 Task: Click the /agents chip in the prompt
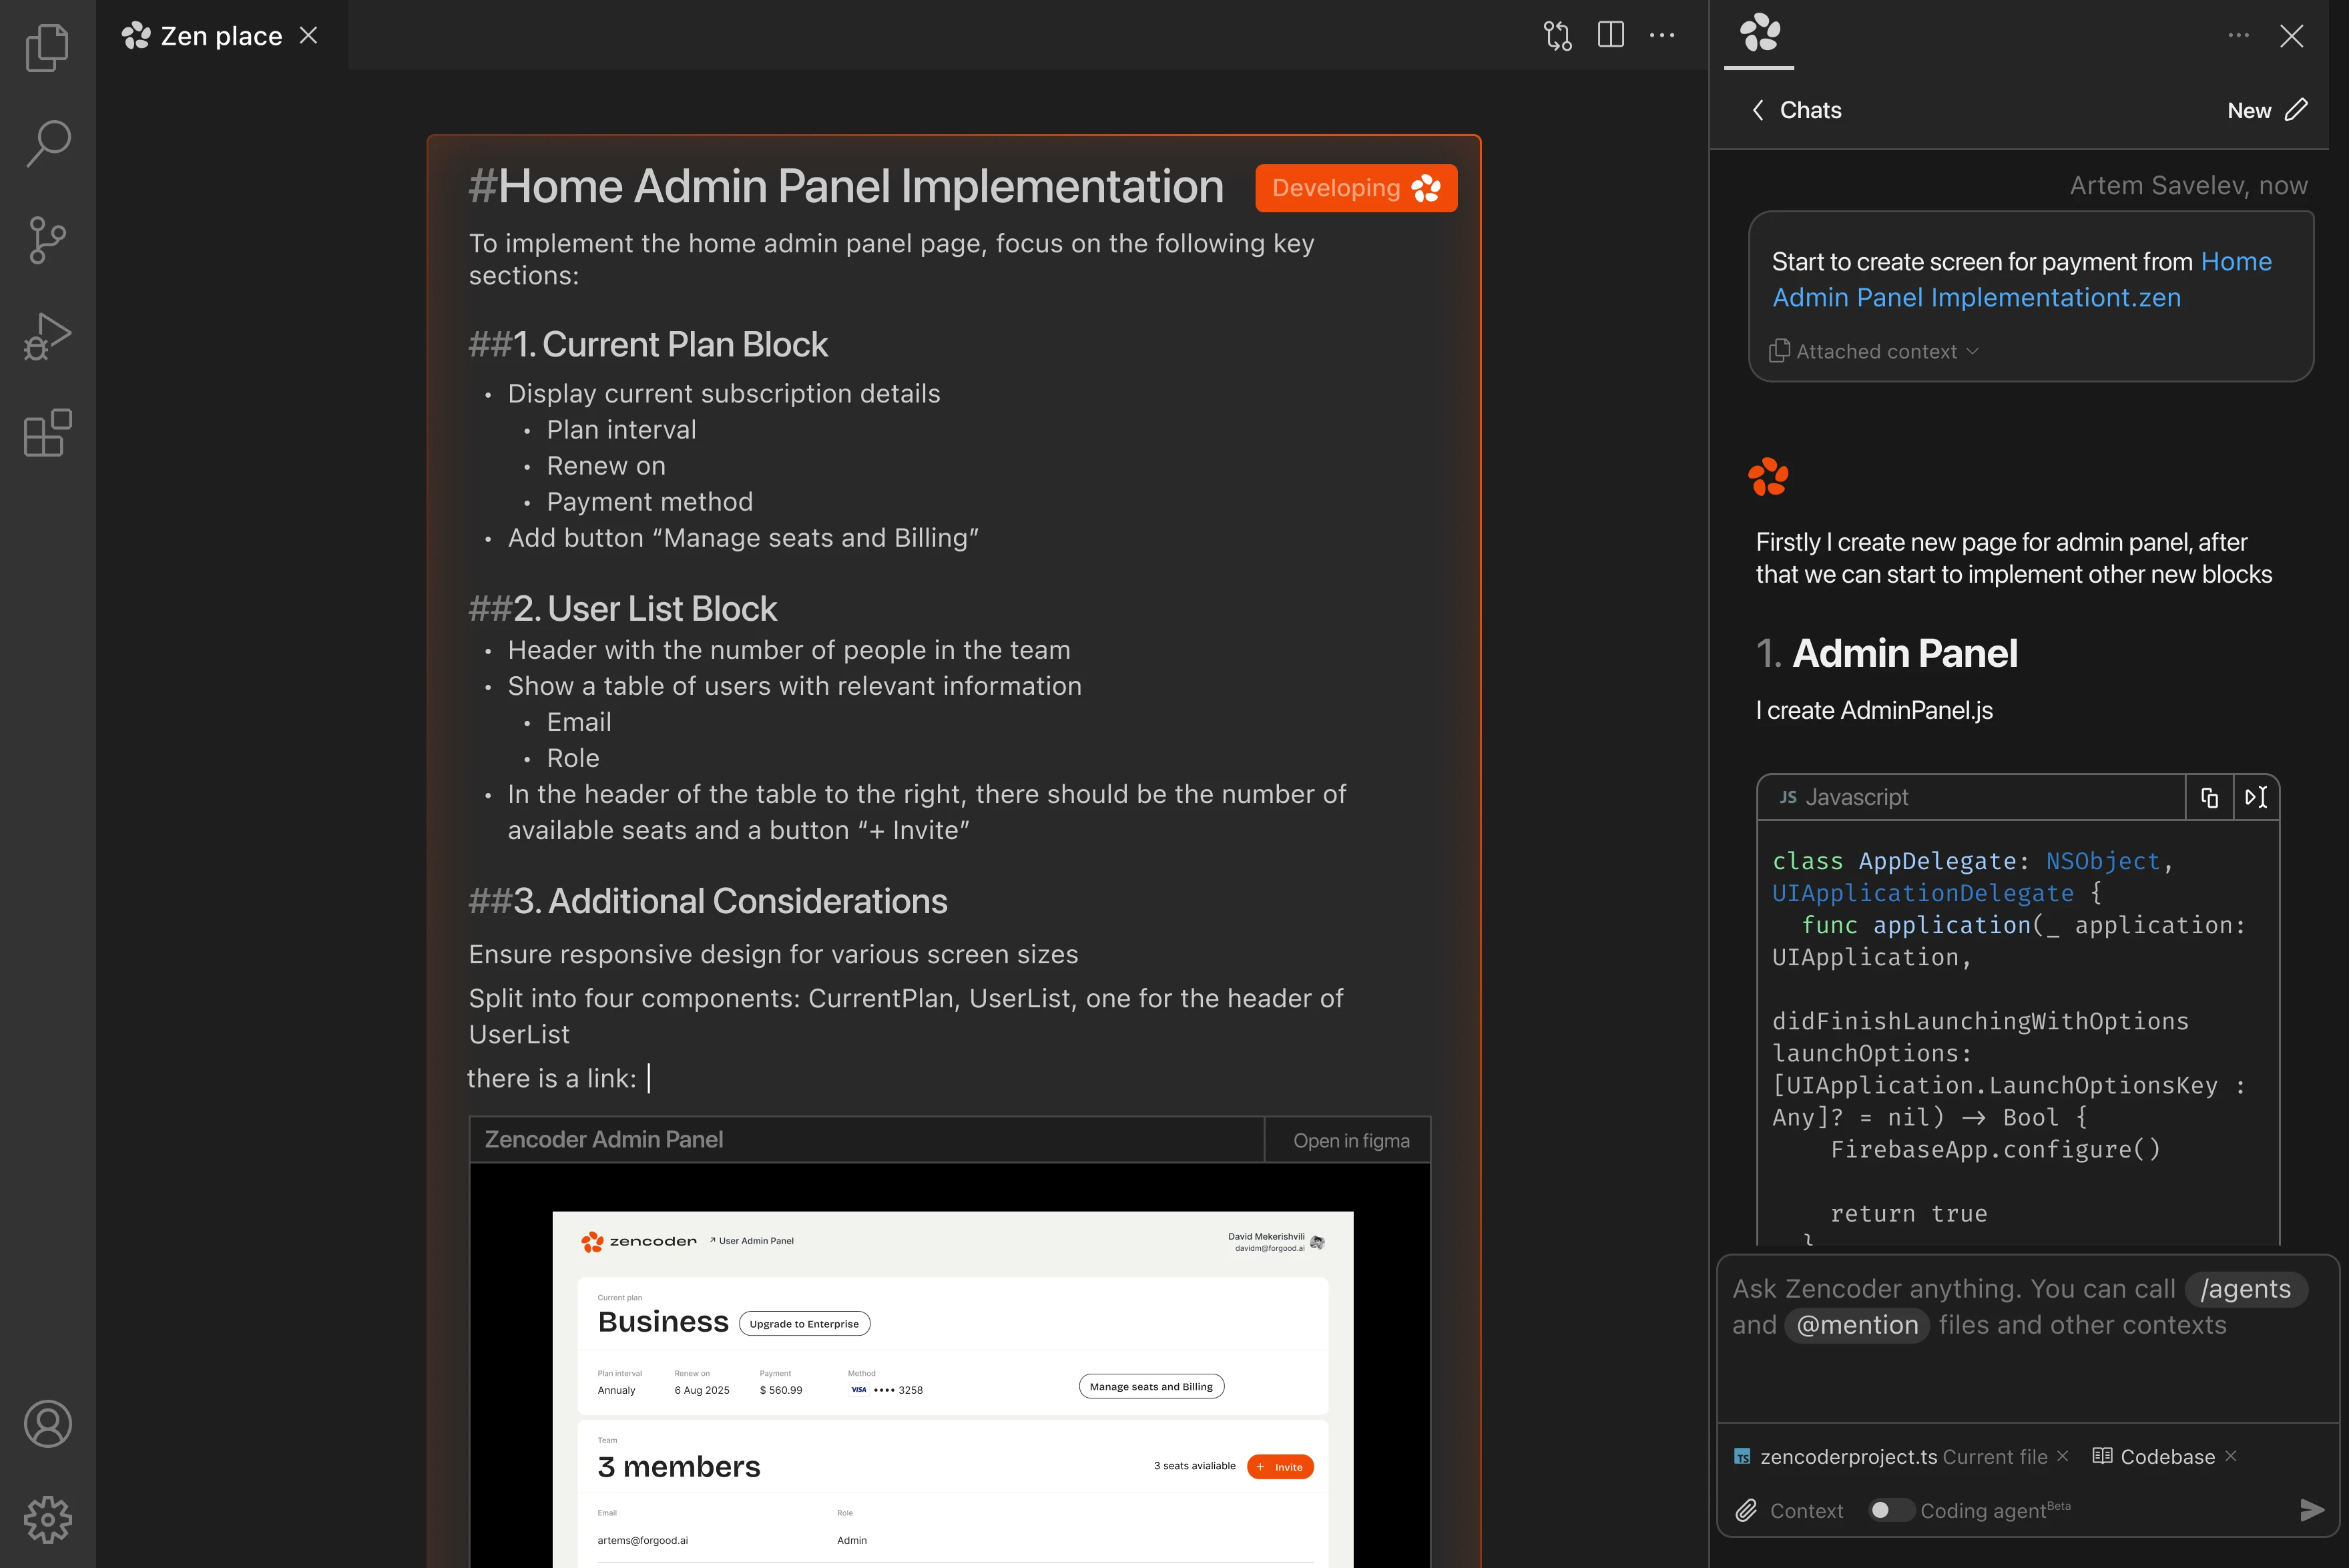[2245, 1289]
